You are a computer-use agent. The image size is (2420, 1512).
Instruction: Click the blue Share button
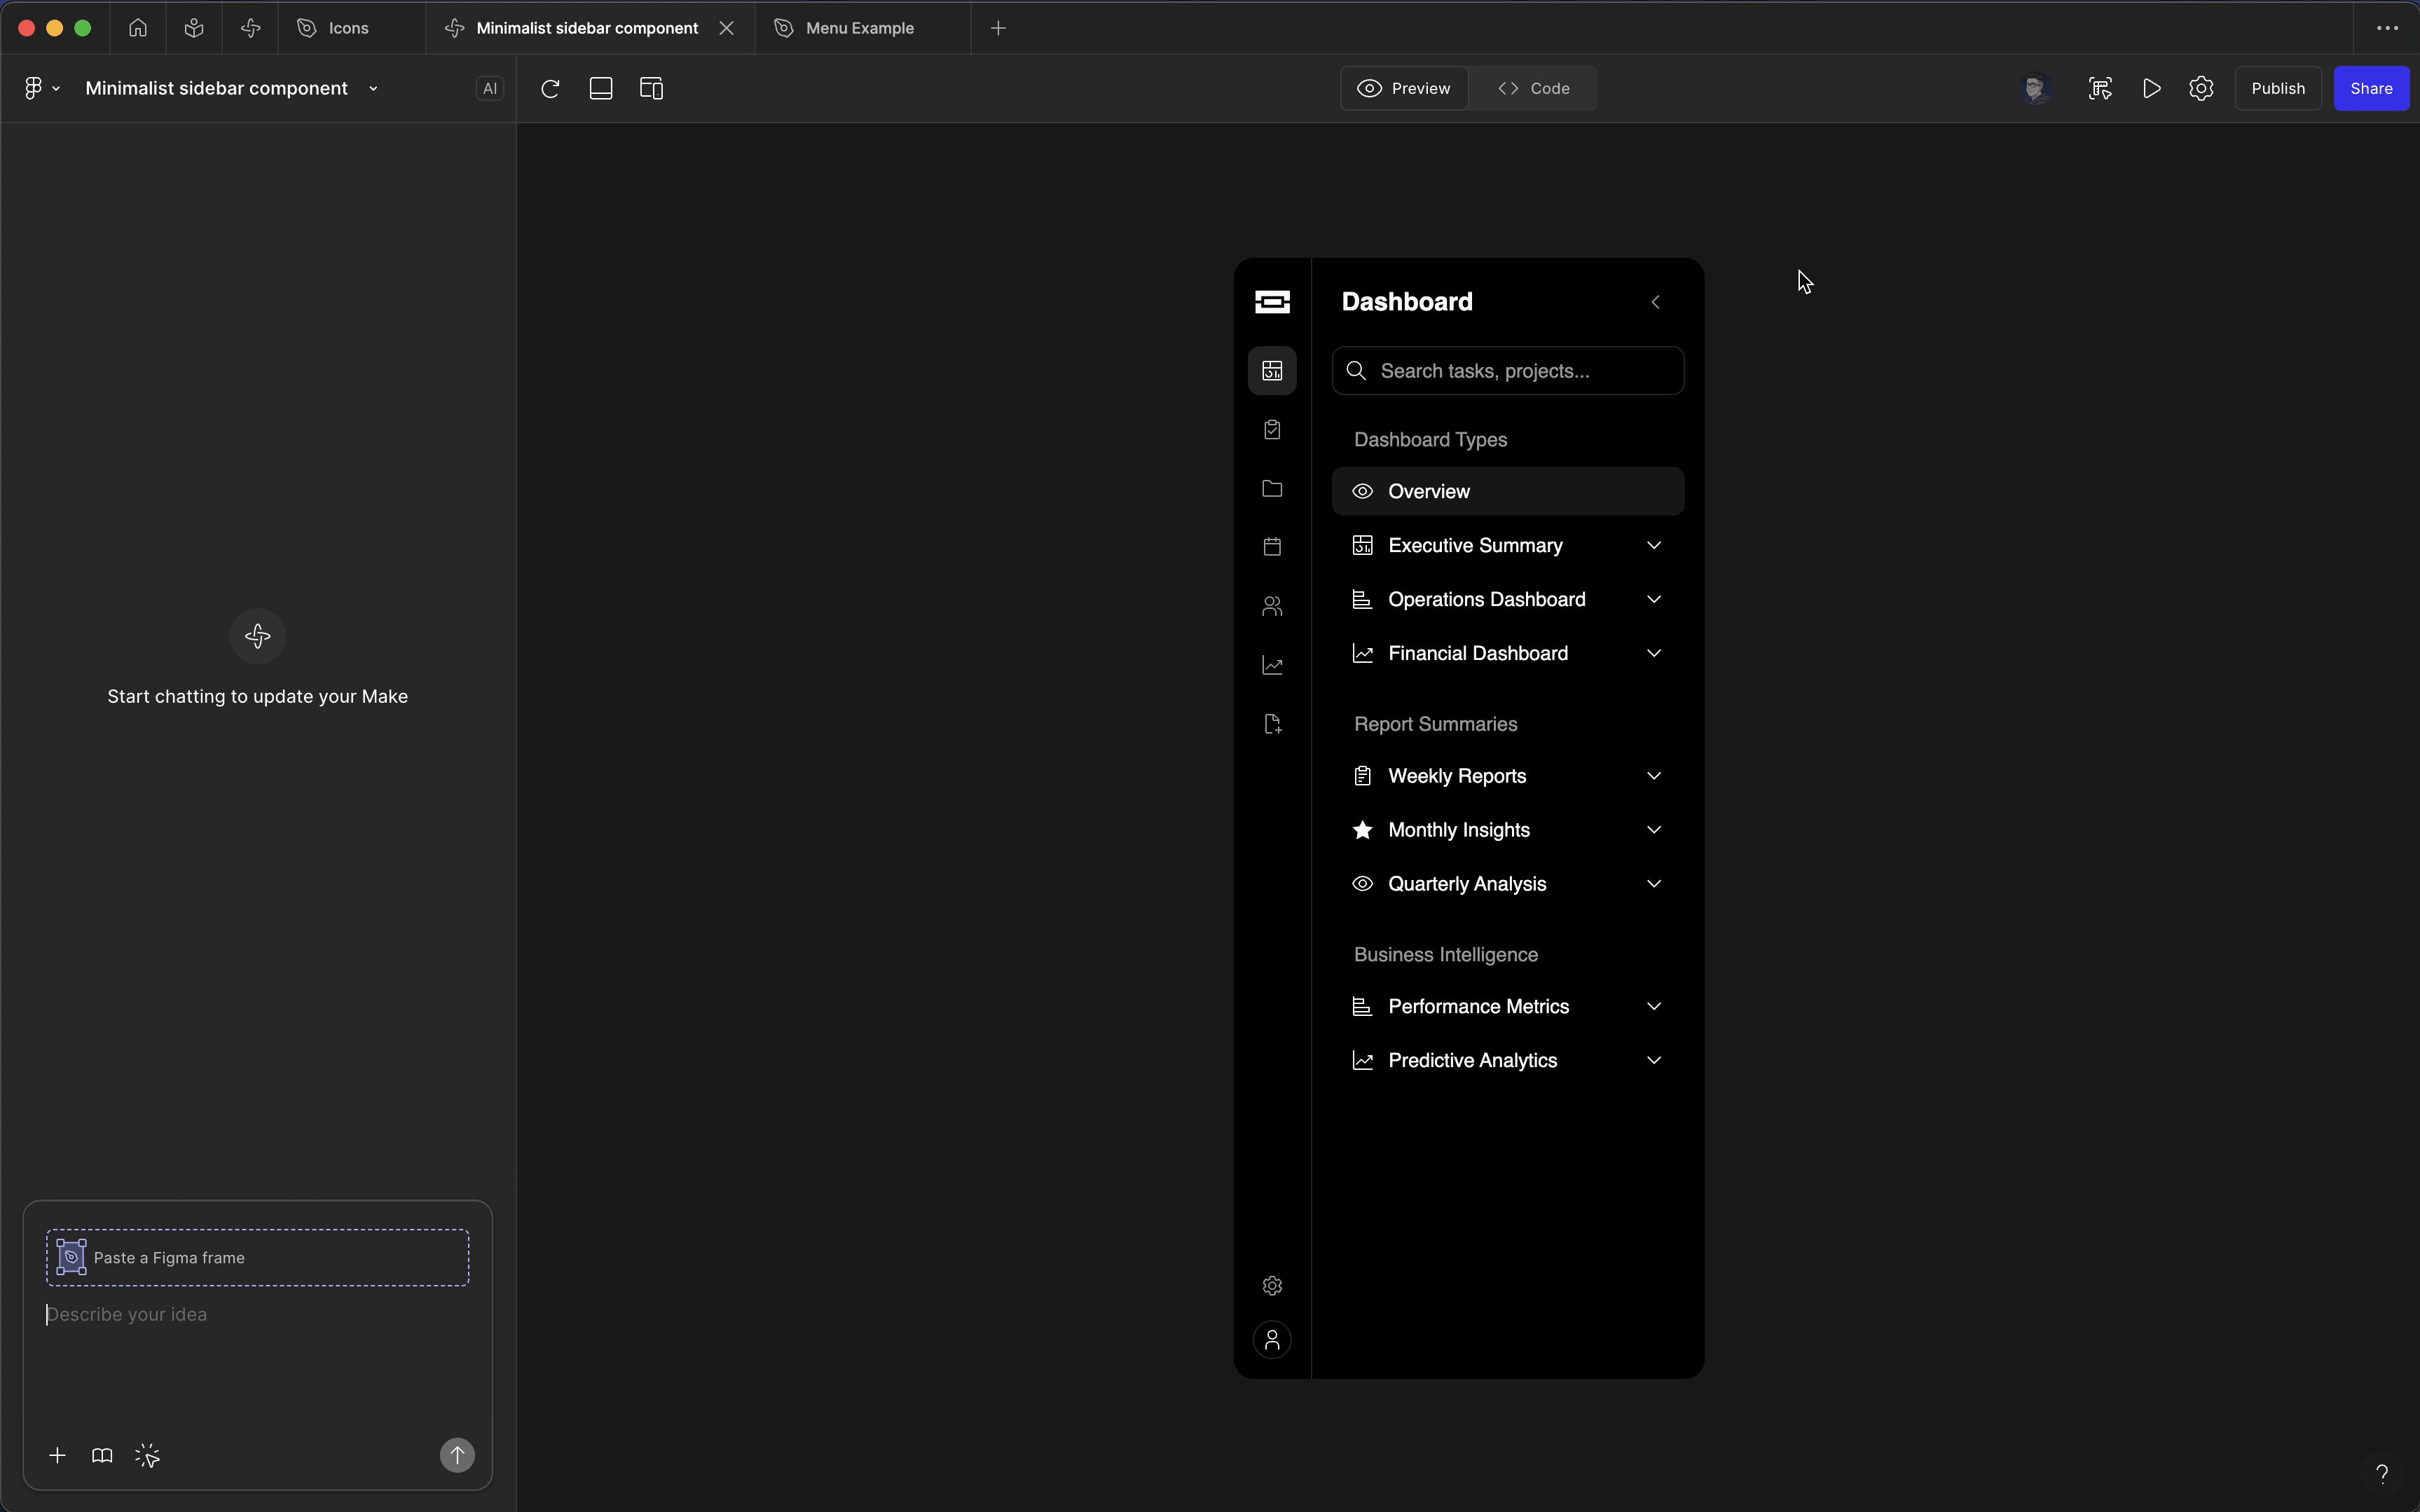click(2370, 89)
